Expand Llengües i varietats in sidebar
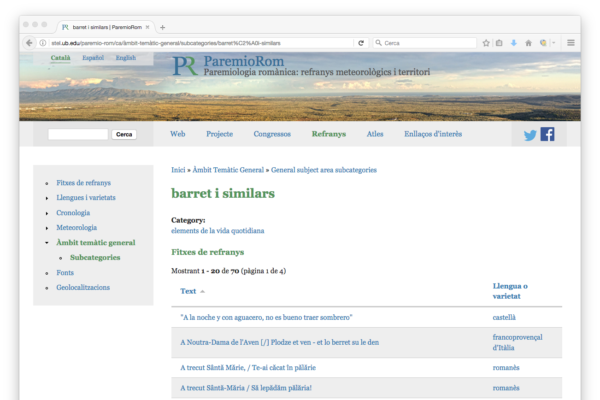The width and height of the screenshot is (600, 400). click(85, 198)
